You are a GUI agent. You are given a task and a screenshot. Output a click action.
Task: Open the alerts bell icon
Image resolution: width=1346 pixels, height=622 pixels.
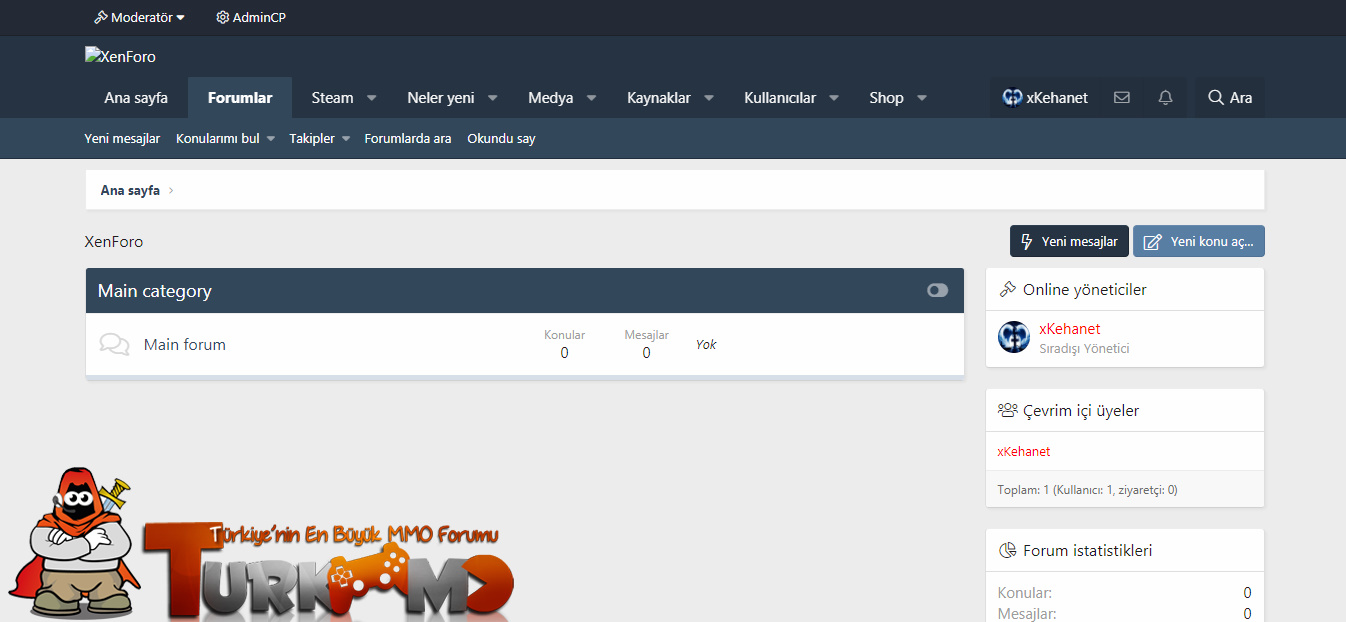pos(1165,98)
